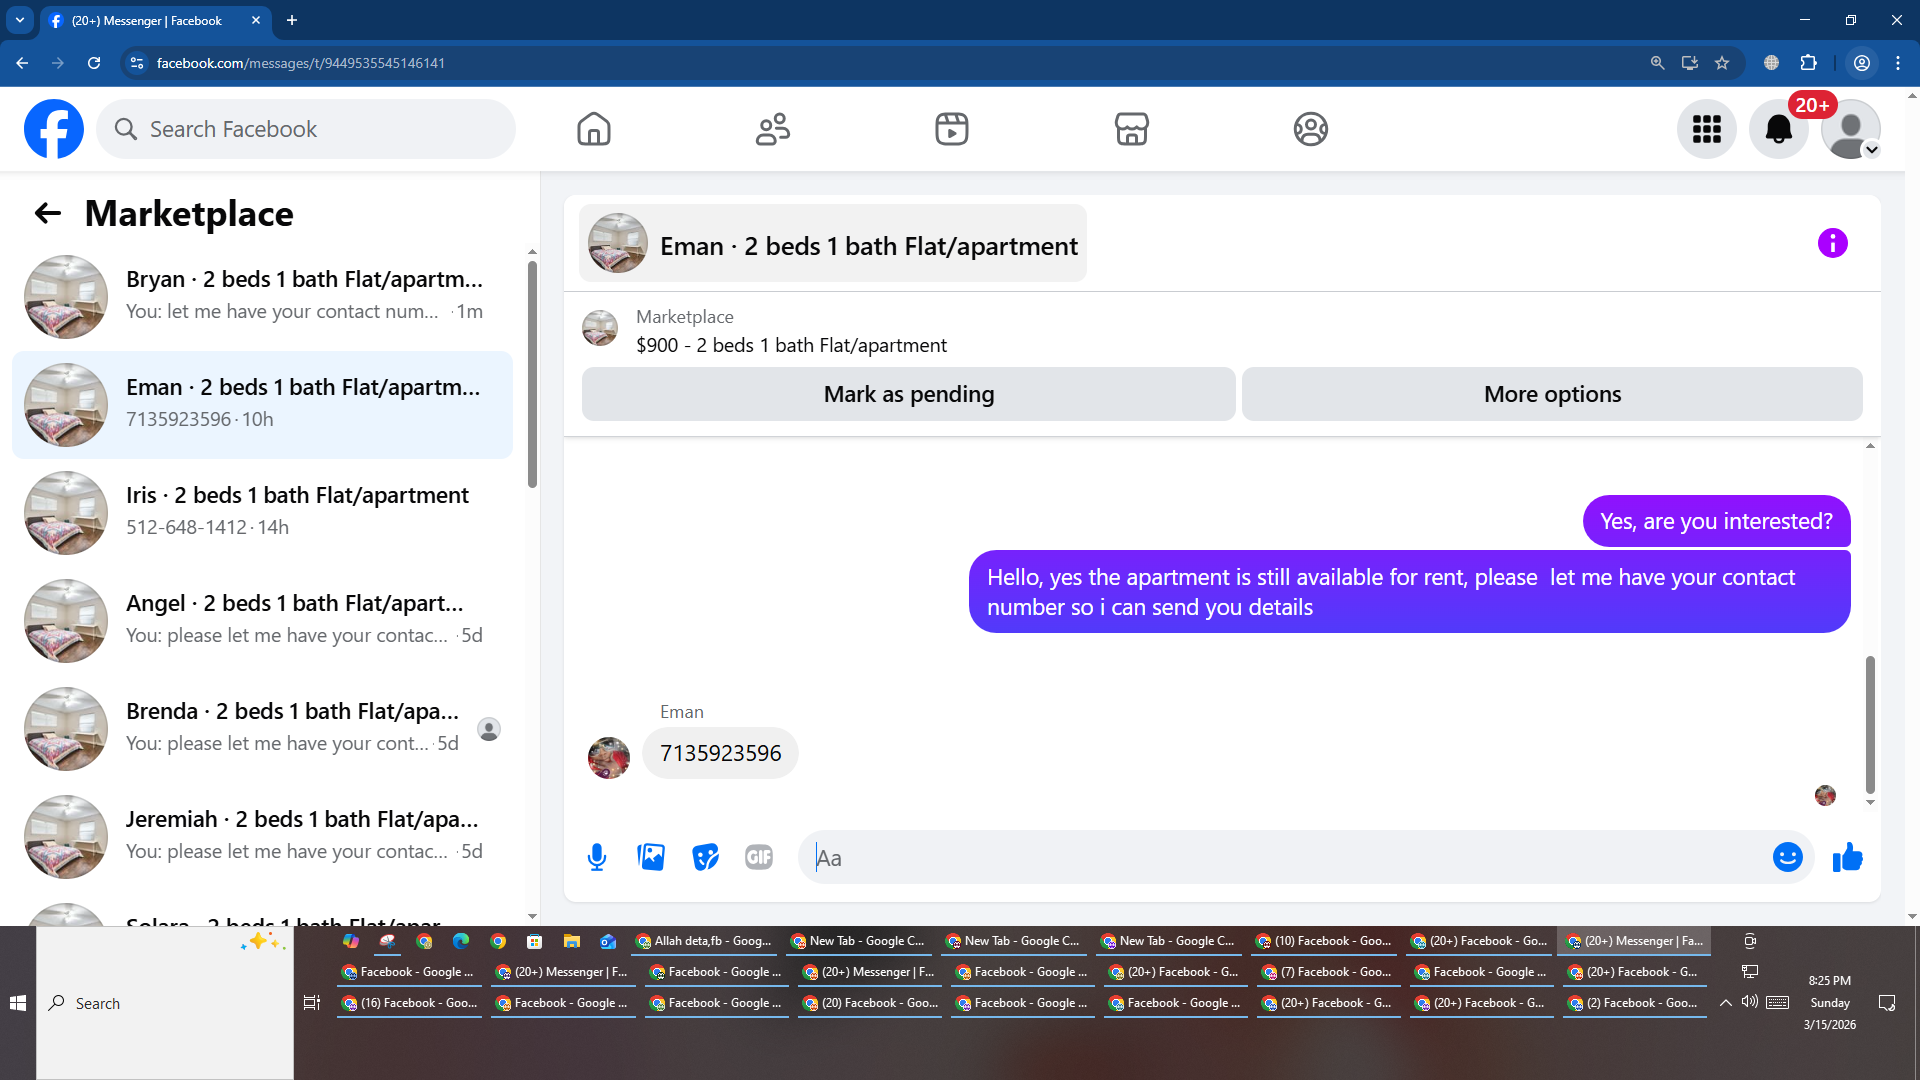Choose a sticker icon

(705, 857)
